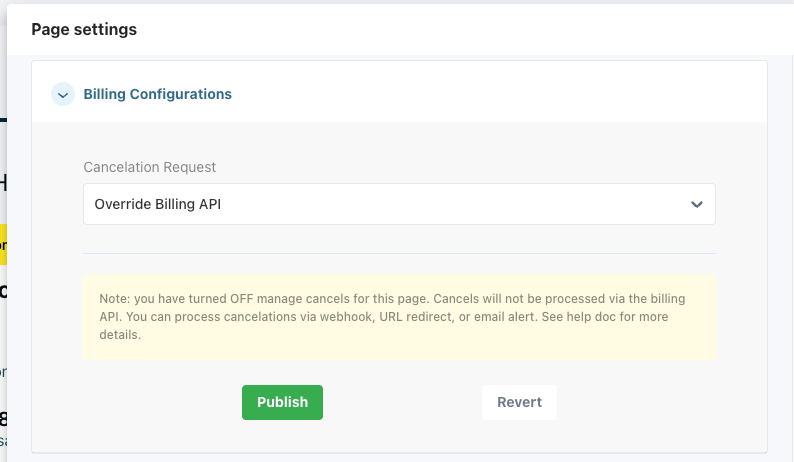Collapse section using the circular chevron icon
The height and width of the screenshot is (462, 794).
(x=64, y=94)
